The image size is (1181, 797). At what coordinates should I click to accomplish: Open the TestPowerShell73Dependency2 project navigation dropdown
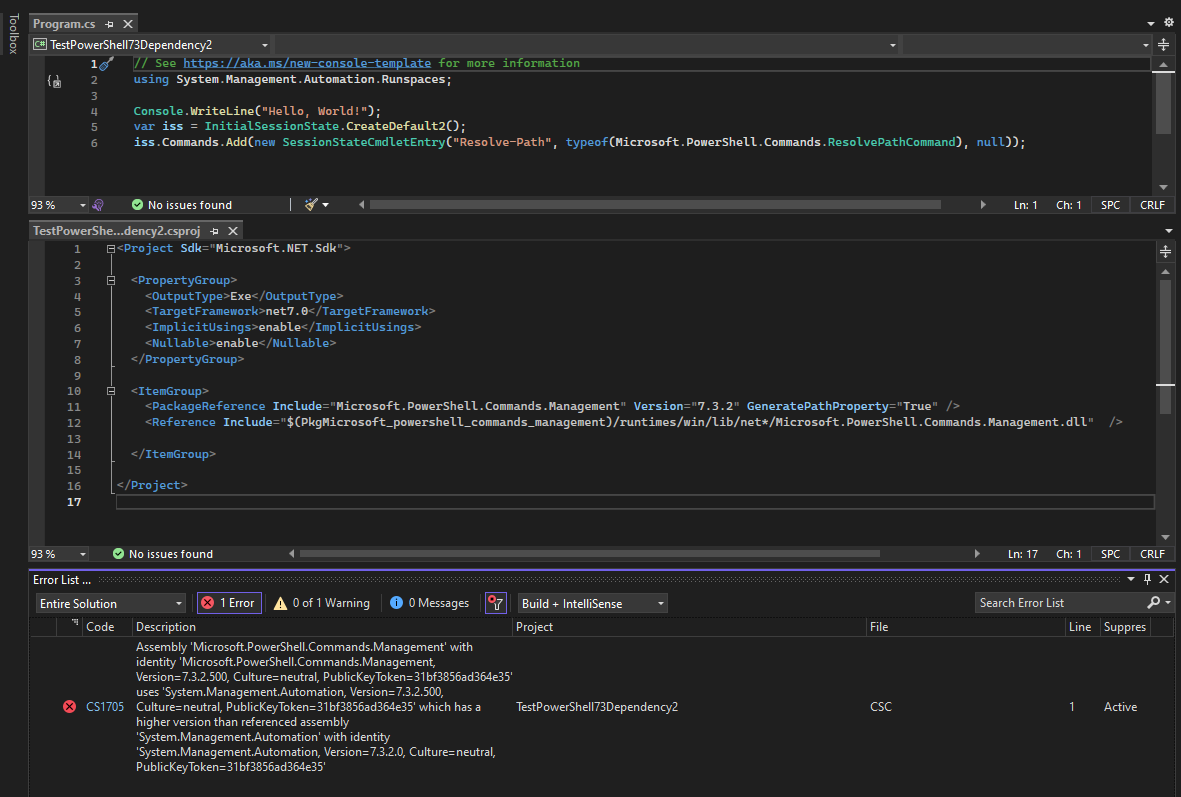(151, 45)
